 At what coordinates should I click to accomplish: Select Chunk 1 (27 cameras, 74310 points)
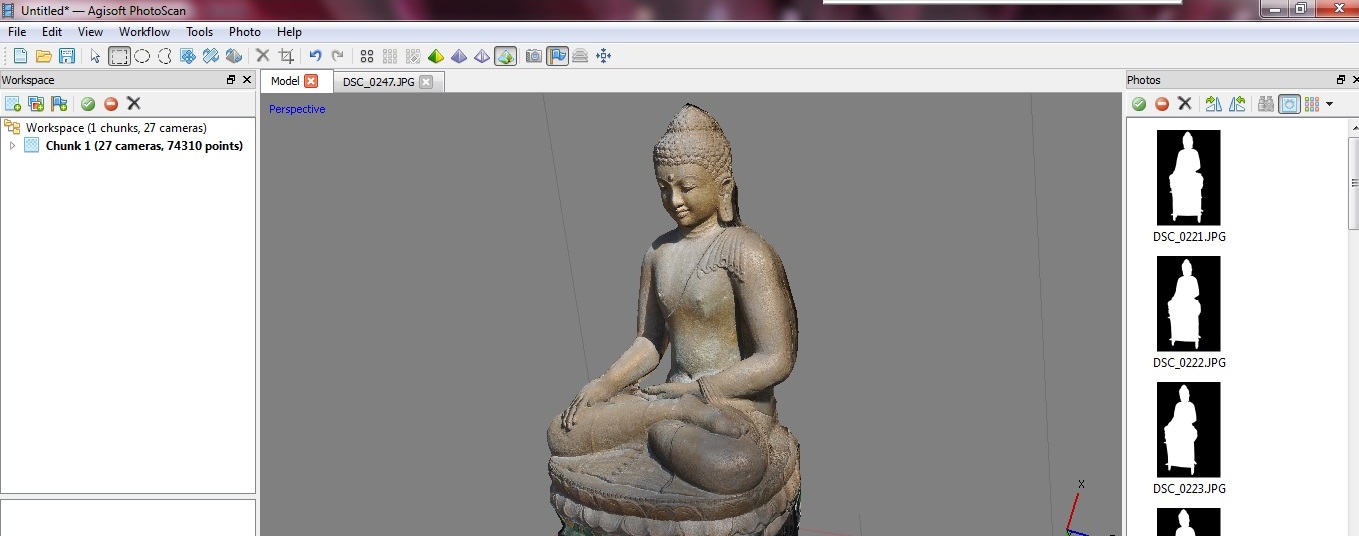pyautogui.click(x=144, y=145)
